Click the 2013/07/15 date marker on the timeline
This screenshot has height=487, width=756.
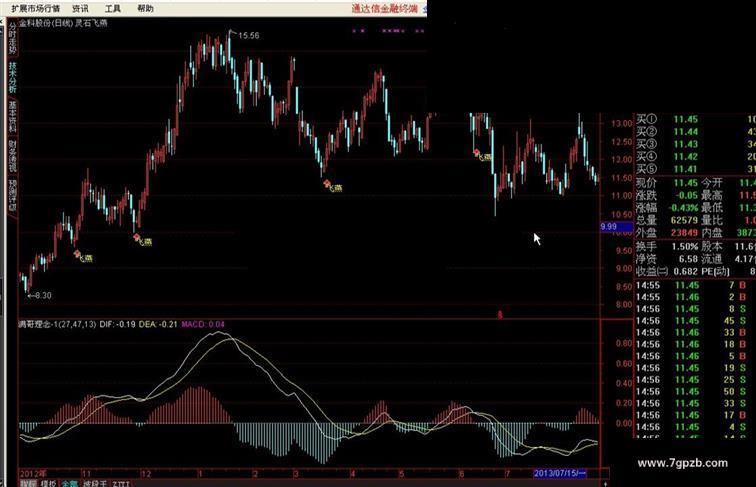[x=560, y=473]
